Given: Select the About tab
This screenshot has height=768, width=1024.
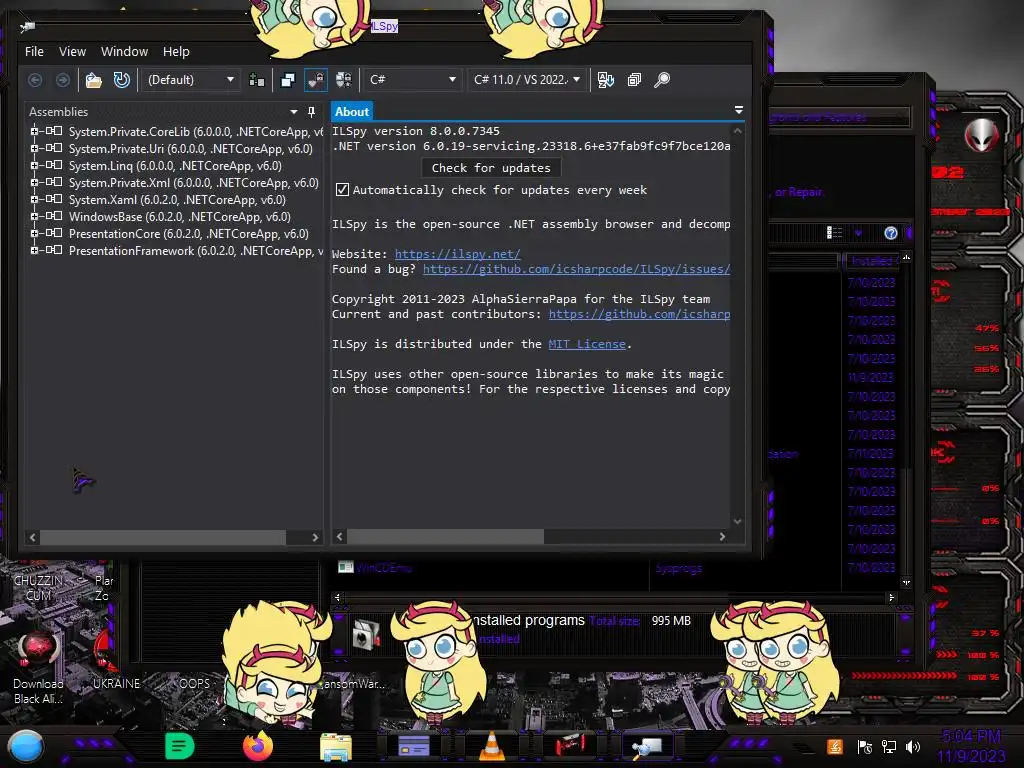Looking at the screenshot, I should click(351, 112).
